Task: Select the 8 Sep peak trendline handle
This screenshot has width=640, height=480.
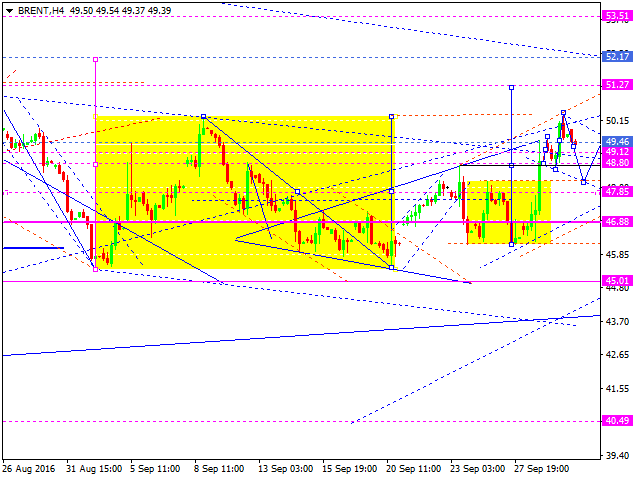Action: point(204,117)
